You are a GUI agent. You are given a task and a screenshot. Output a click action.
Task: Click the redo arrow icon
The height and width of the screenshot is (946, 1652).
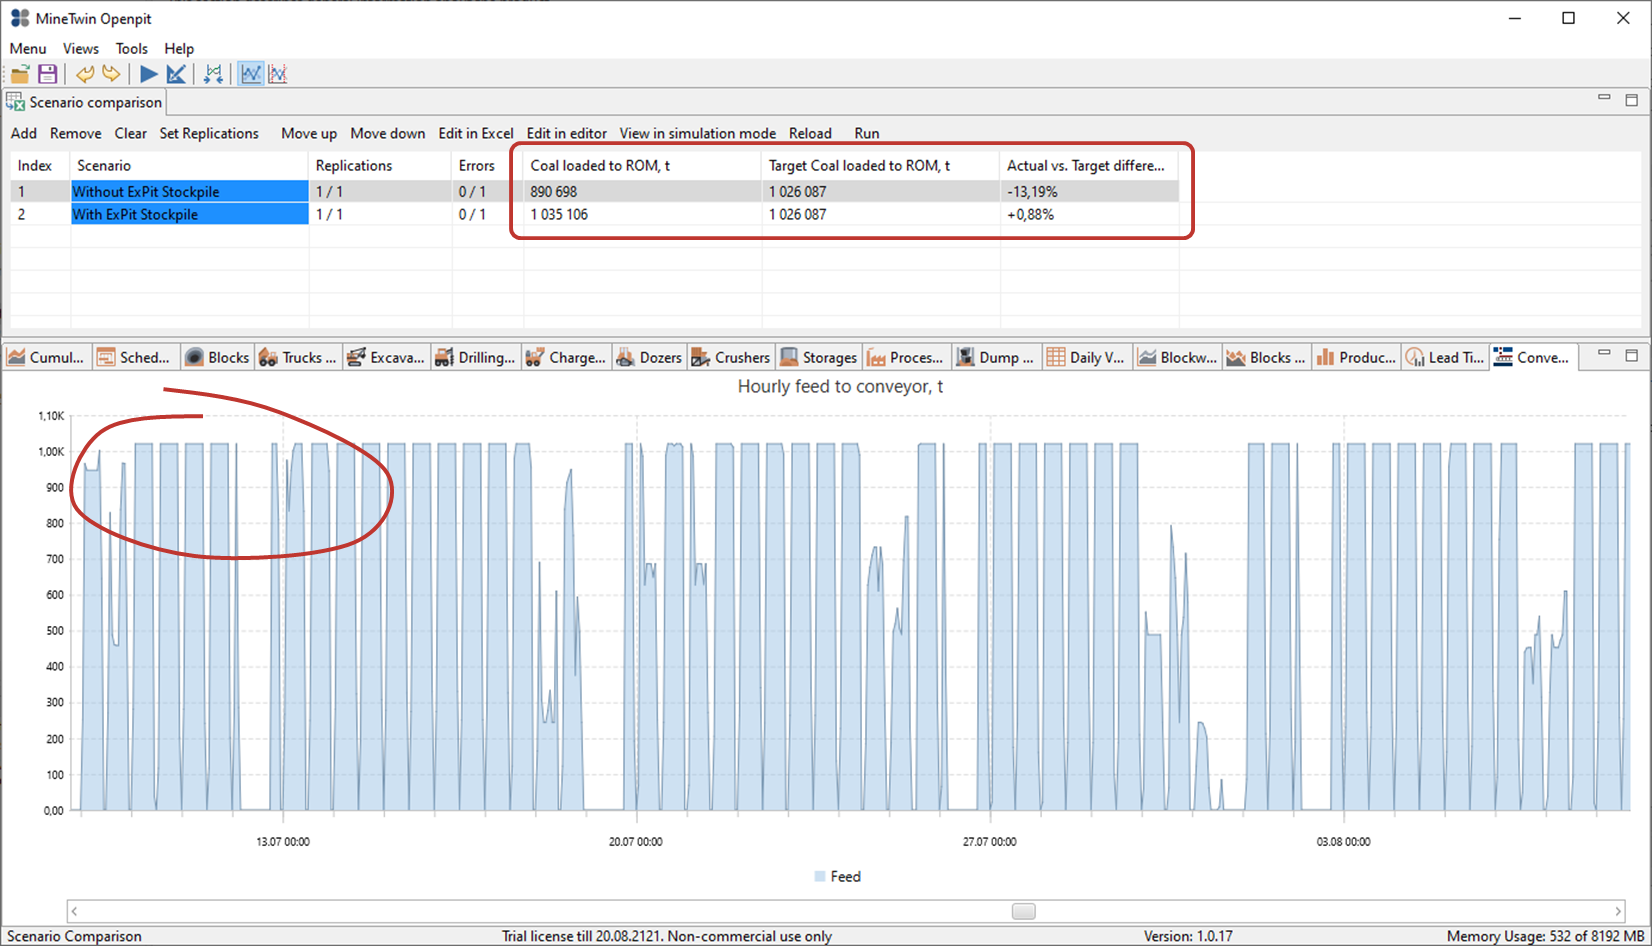pyautogui.click(x=111, y=74)
